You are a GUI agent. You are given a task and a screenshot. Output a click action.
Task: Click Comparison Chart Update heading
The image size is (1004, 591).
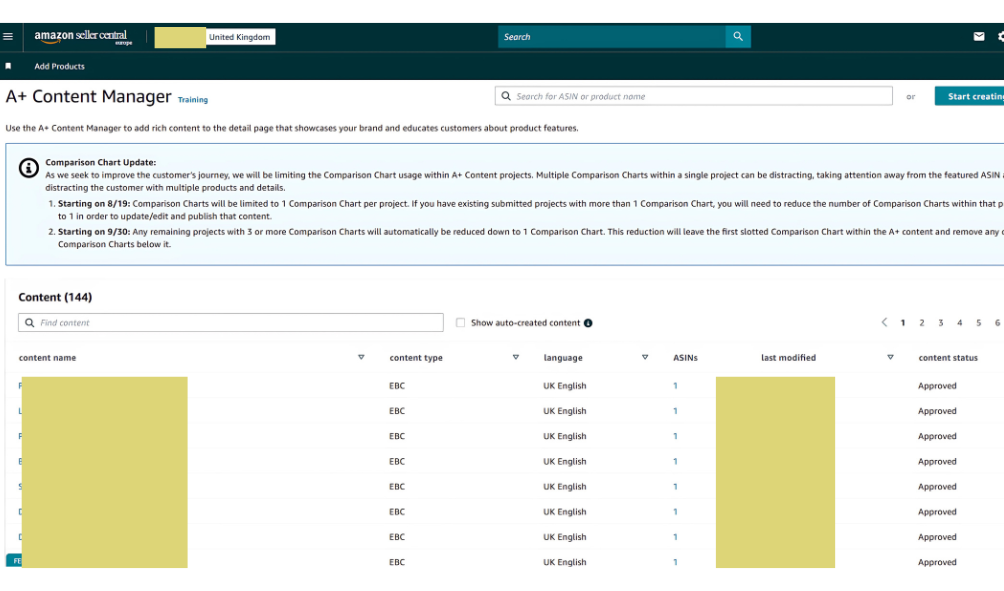(101, 163)
